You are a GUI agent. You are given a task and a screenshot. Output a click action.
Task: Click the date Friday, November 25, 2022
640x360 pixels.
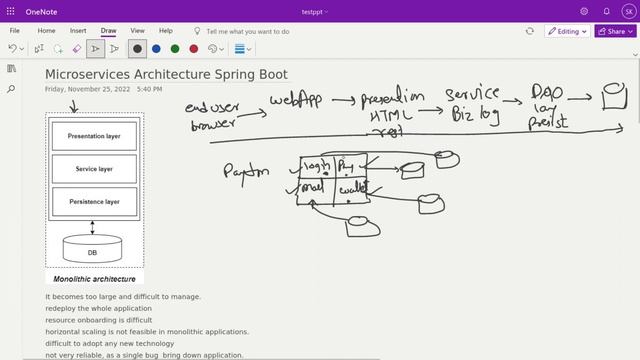(x=87, y=89)
